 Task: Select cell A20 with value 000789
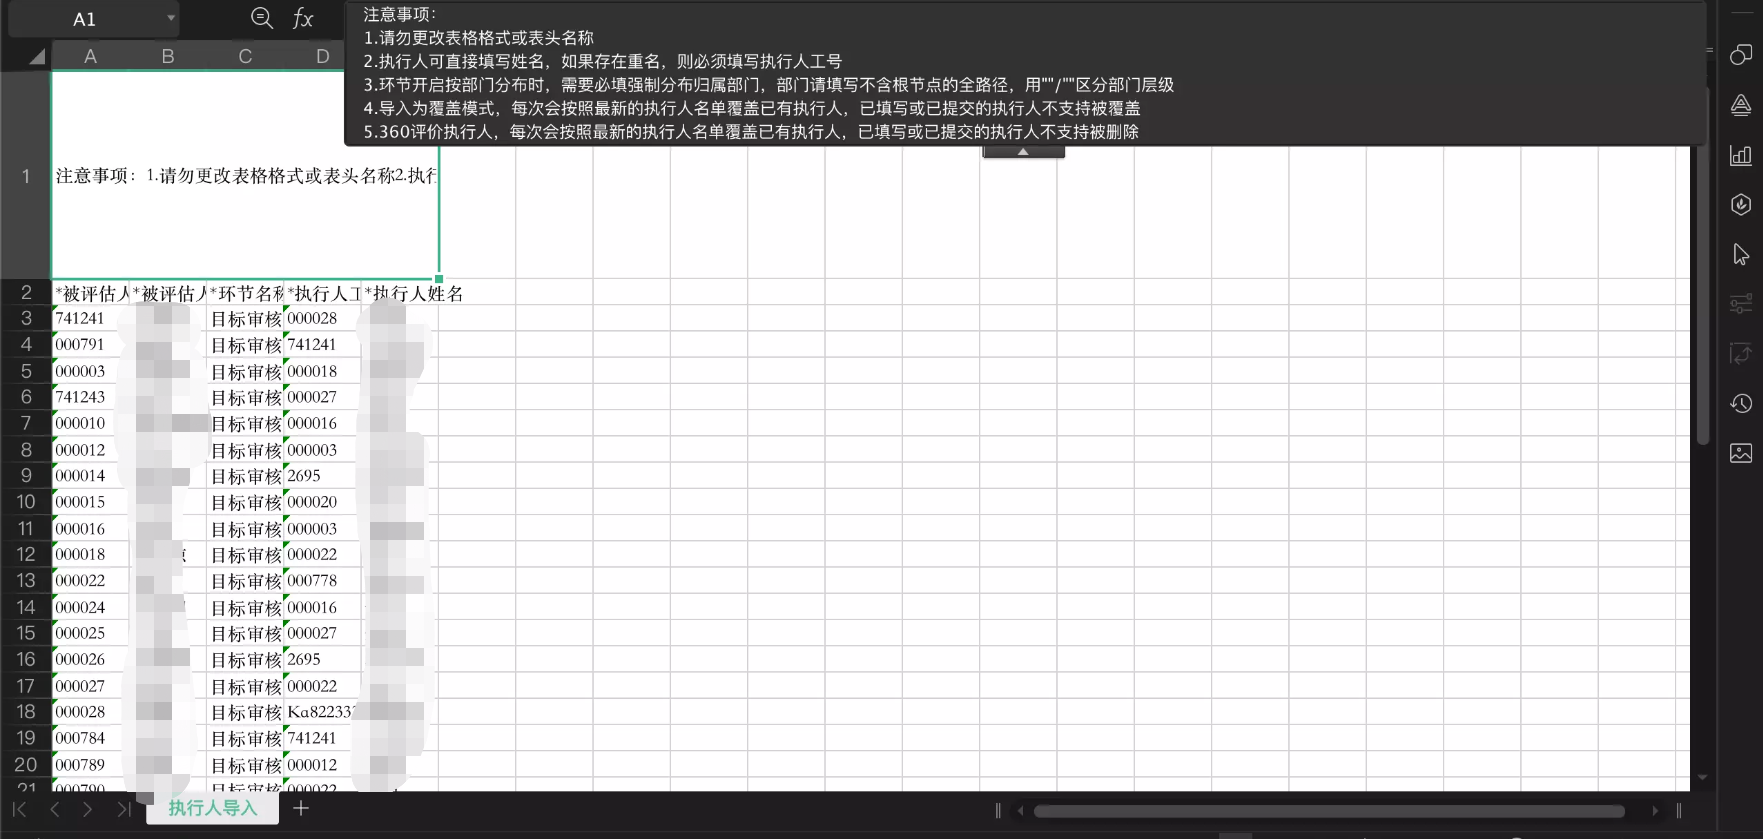(x=91, y=765)
